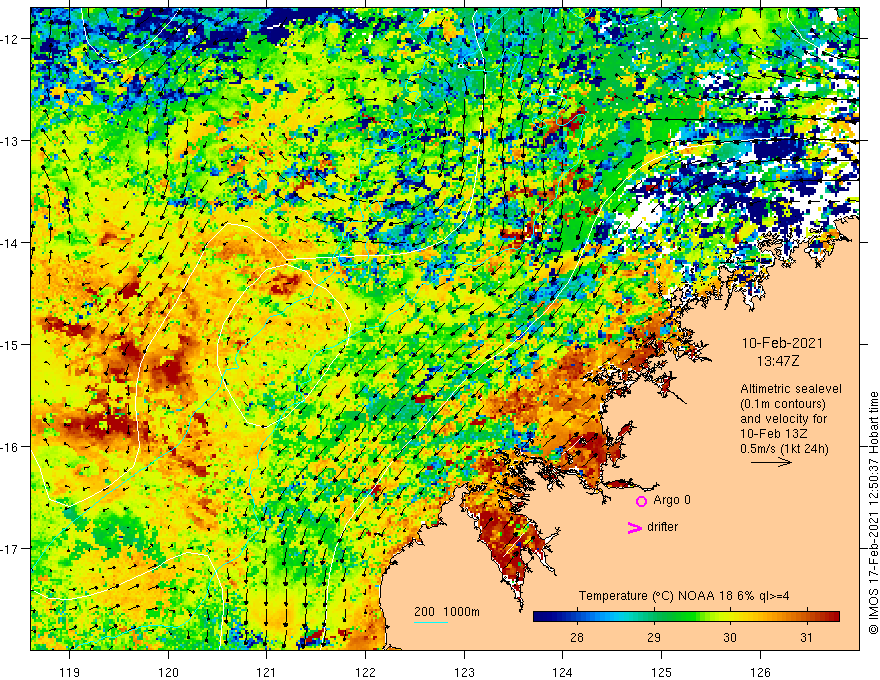Click latitude axis label '-14'
The height and width of the screenshot is (680, 880).
pyautogui.click(x=10, y=243)
